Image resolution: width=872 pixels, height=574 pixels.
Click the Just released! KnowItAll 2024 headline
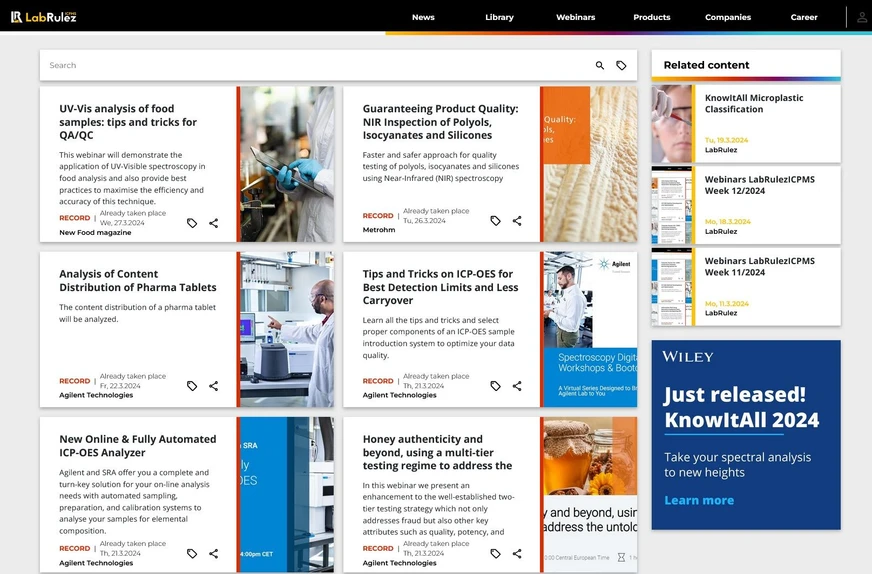741,407
